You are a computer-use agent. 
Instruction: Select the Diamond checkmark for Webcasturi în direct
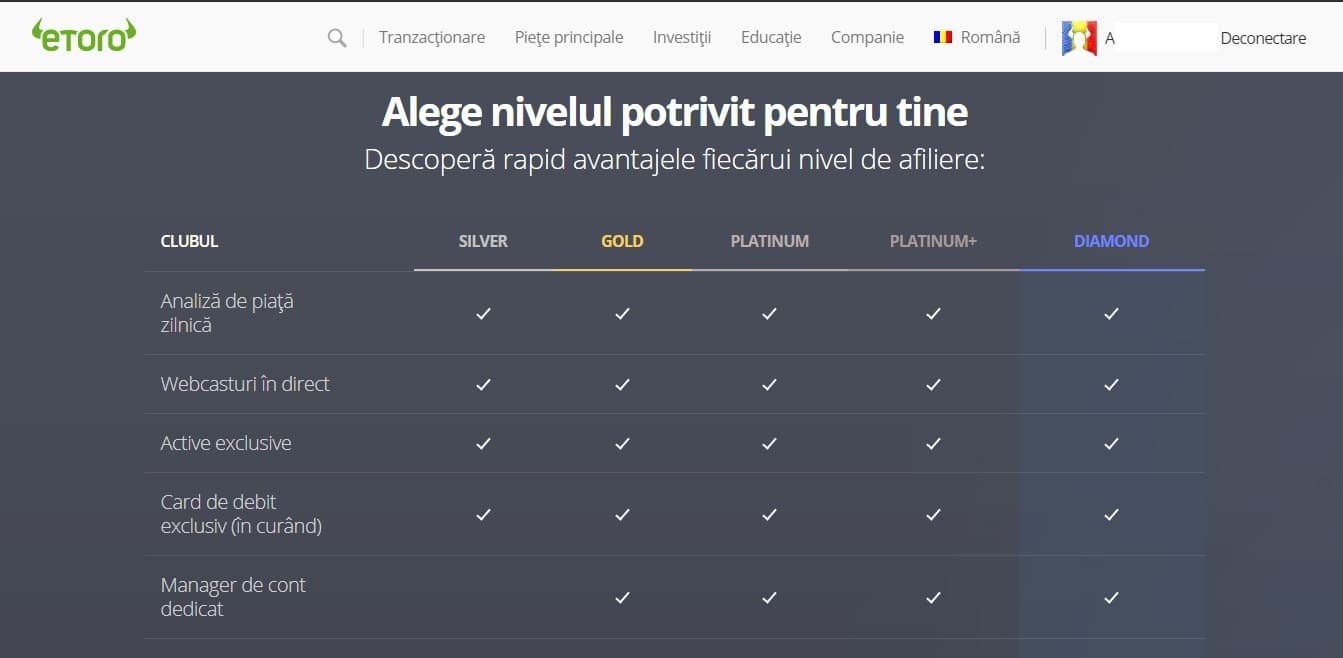click(x=1110, y=384)
